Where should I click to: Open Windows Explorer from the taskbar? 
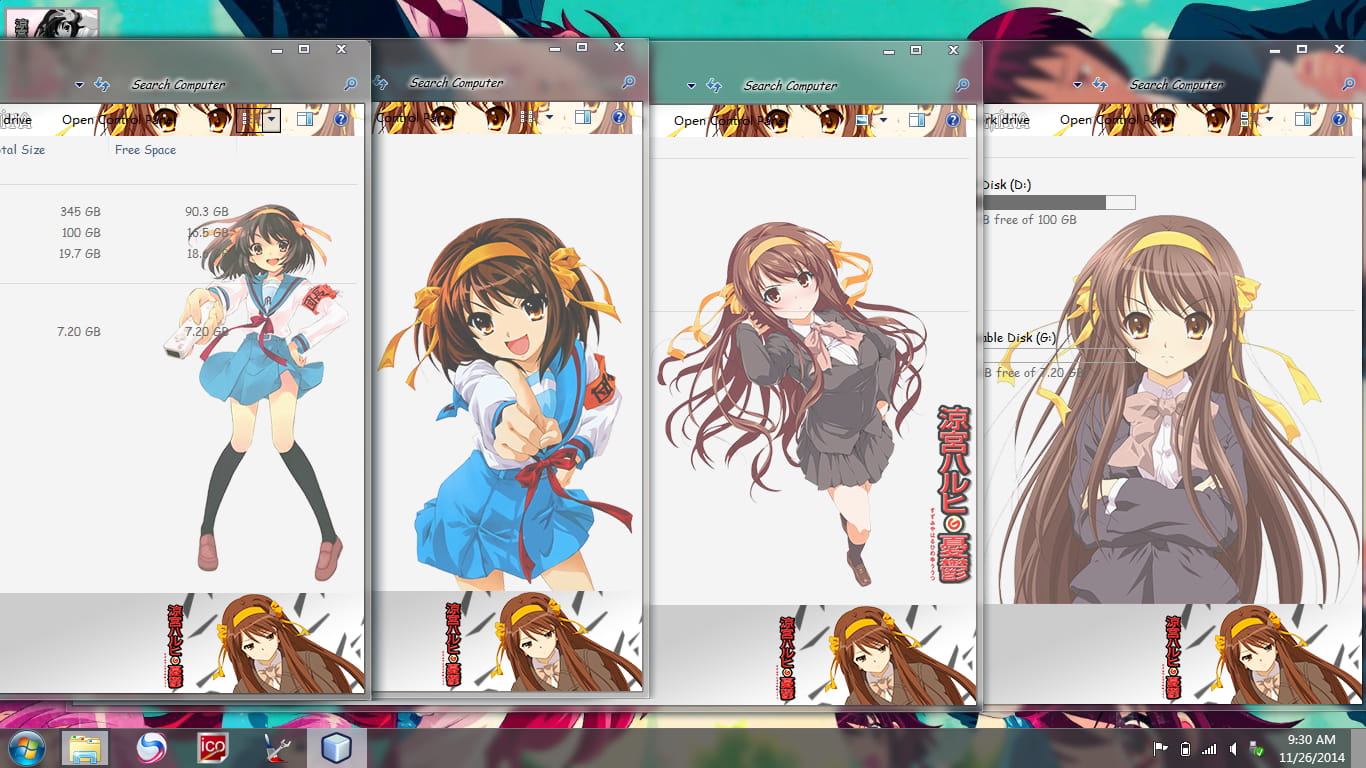point(85,748)
